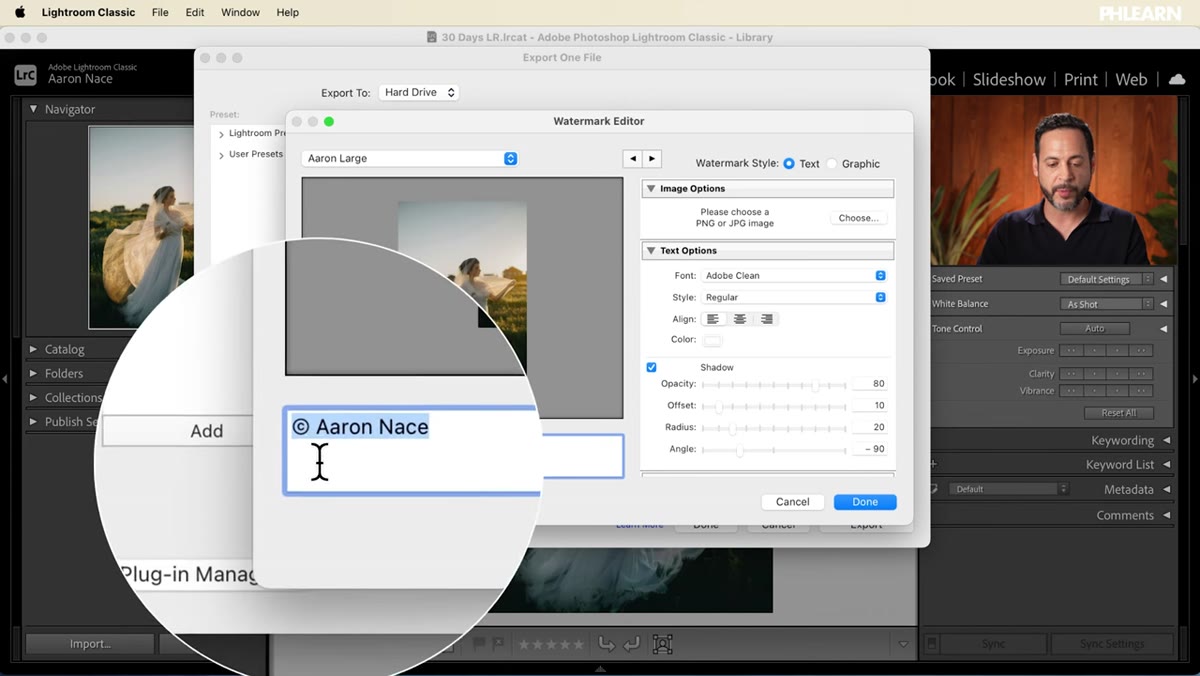This screenshot has width=1200, height=676.
Task: Collapse the Text Options section
Action: (x=651, y=250)
